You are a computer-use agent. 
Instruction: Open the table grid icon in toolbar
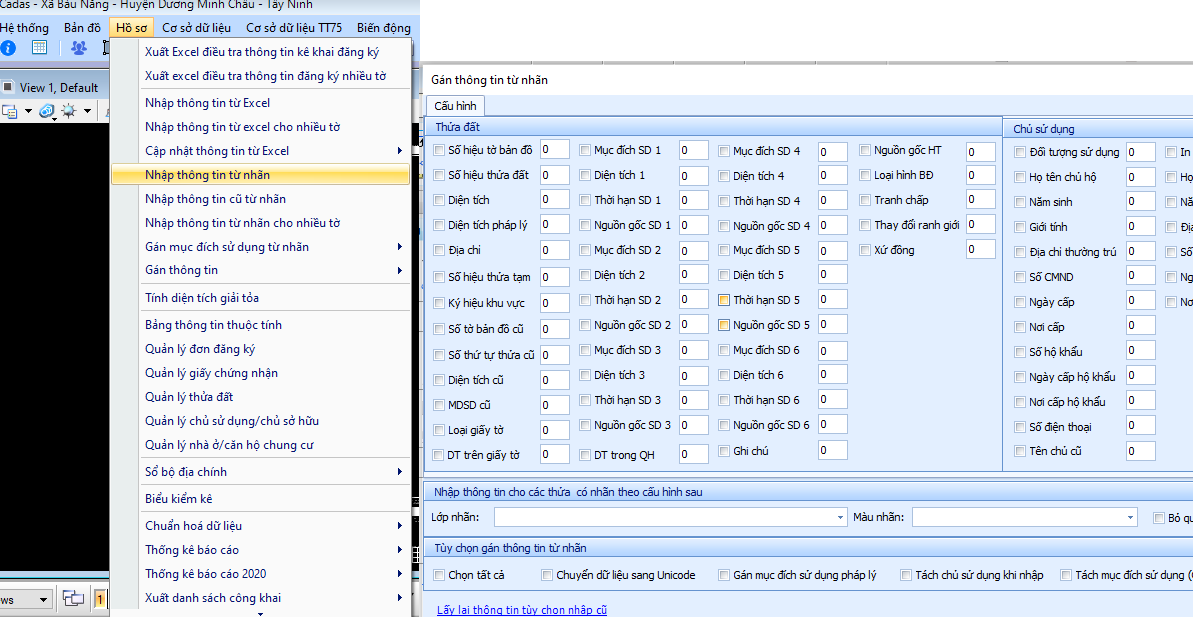[39, 48]
